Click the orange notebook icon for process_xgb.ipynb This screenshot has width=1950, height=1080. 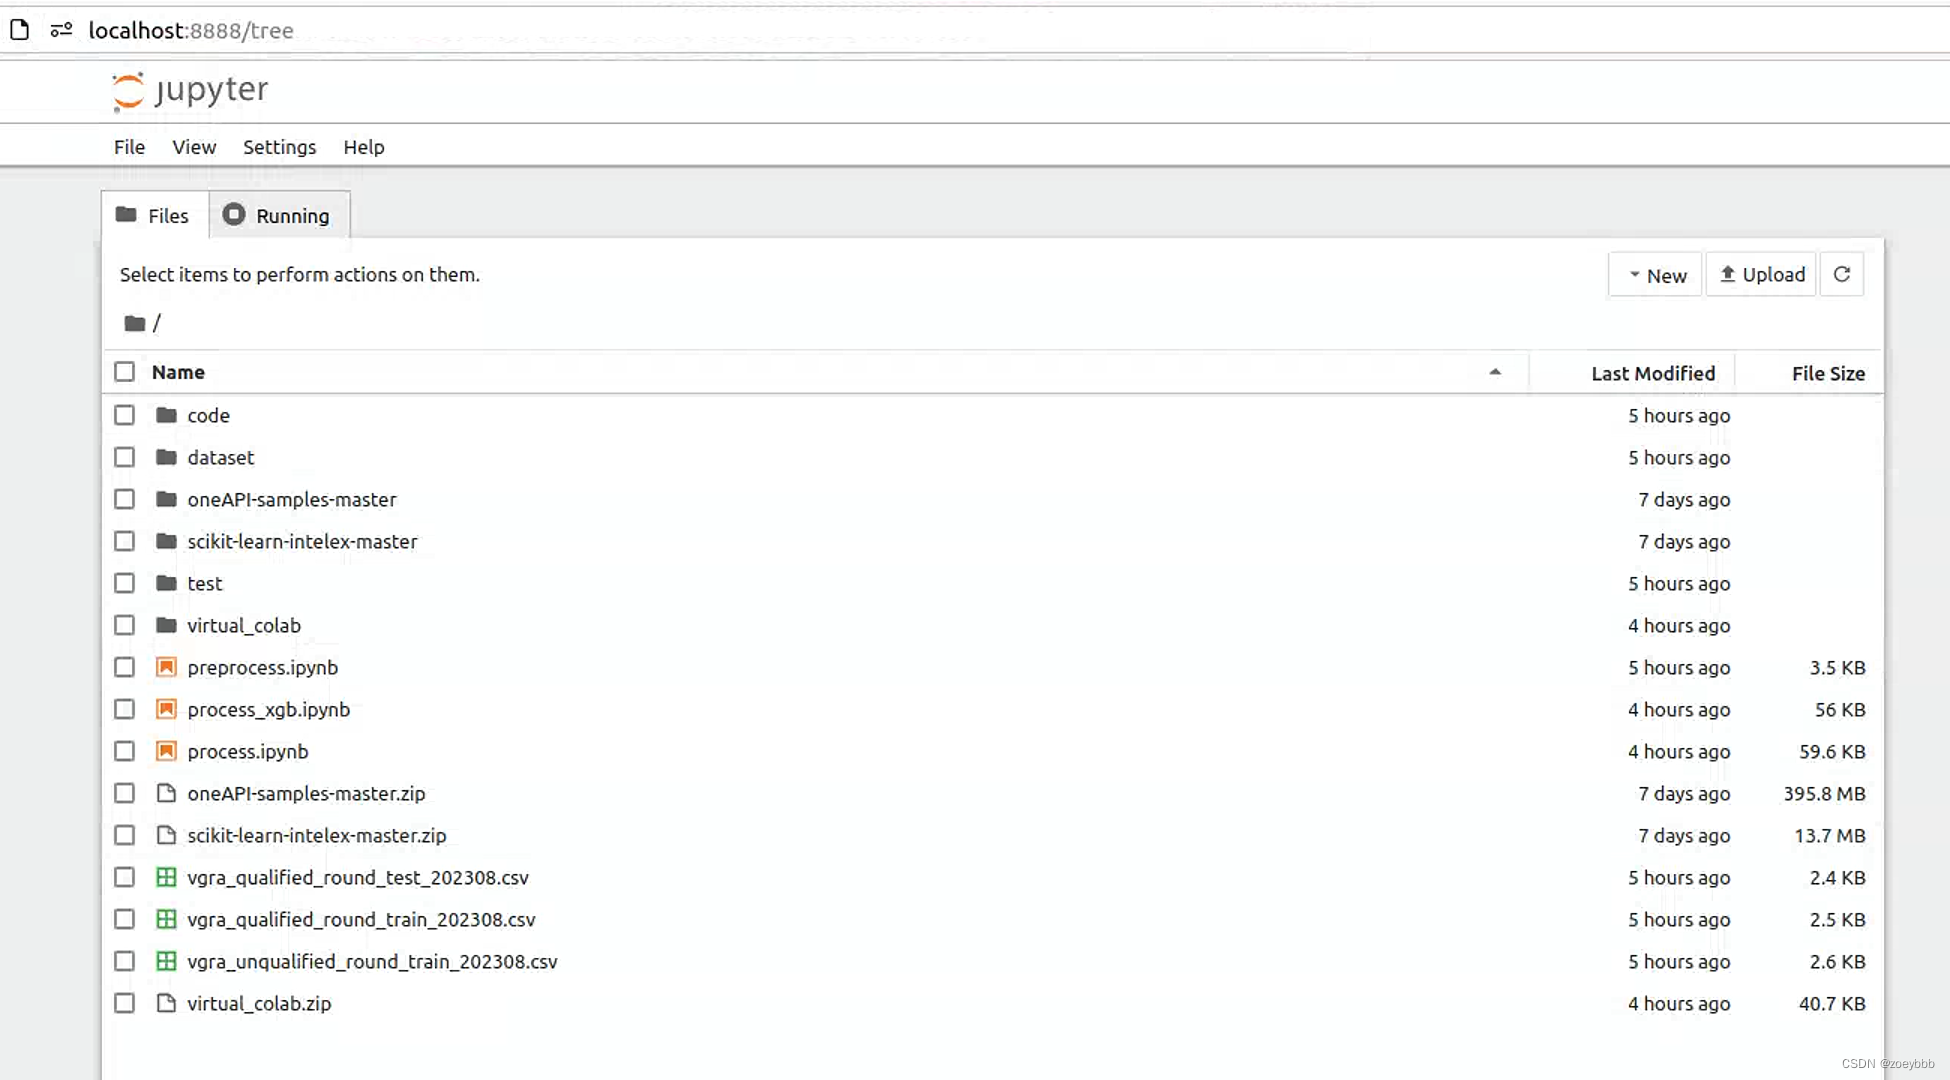pos(166,709)
